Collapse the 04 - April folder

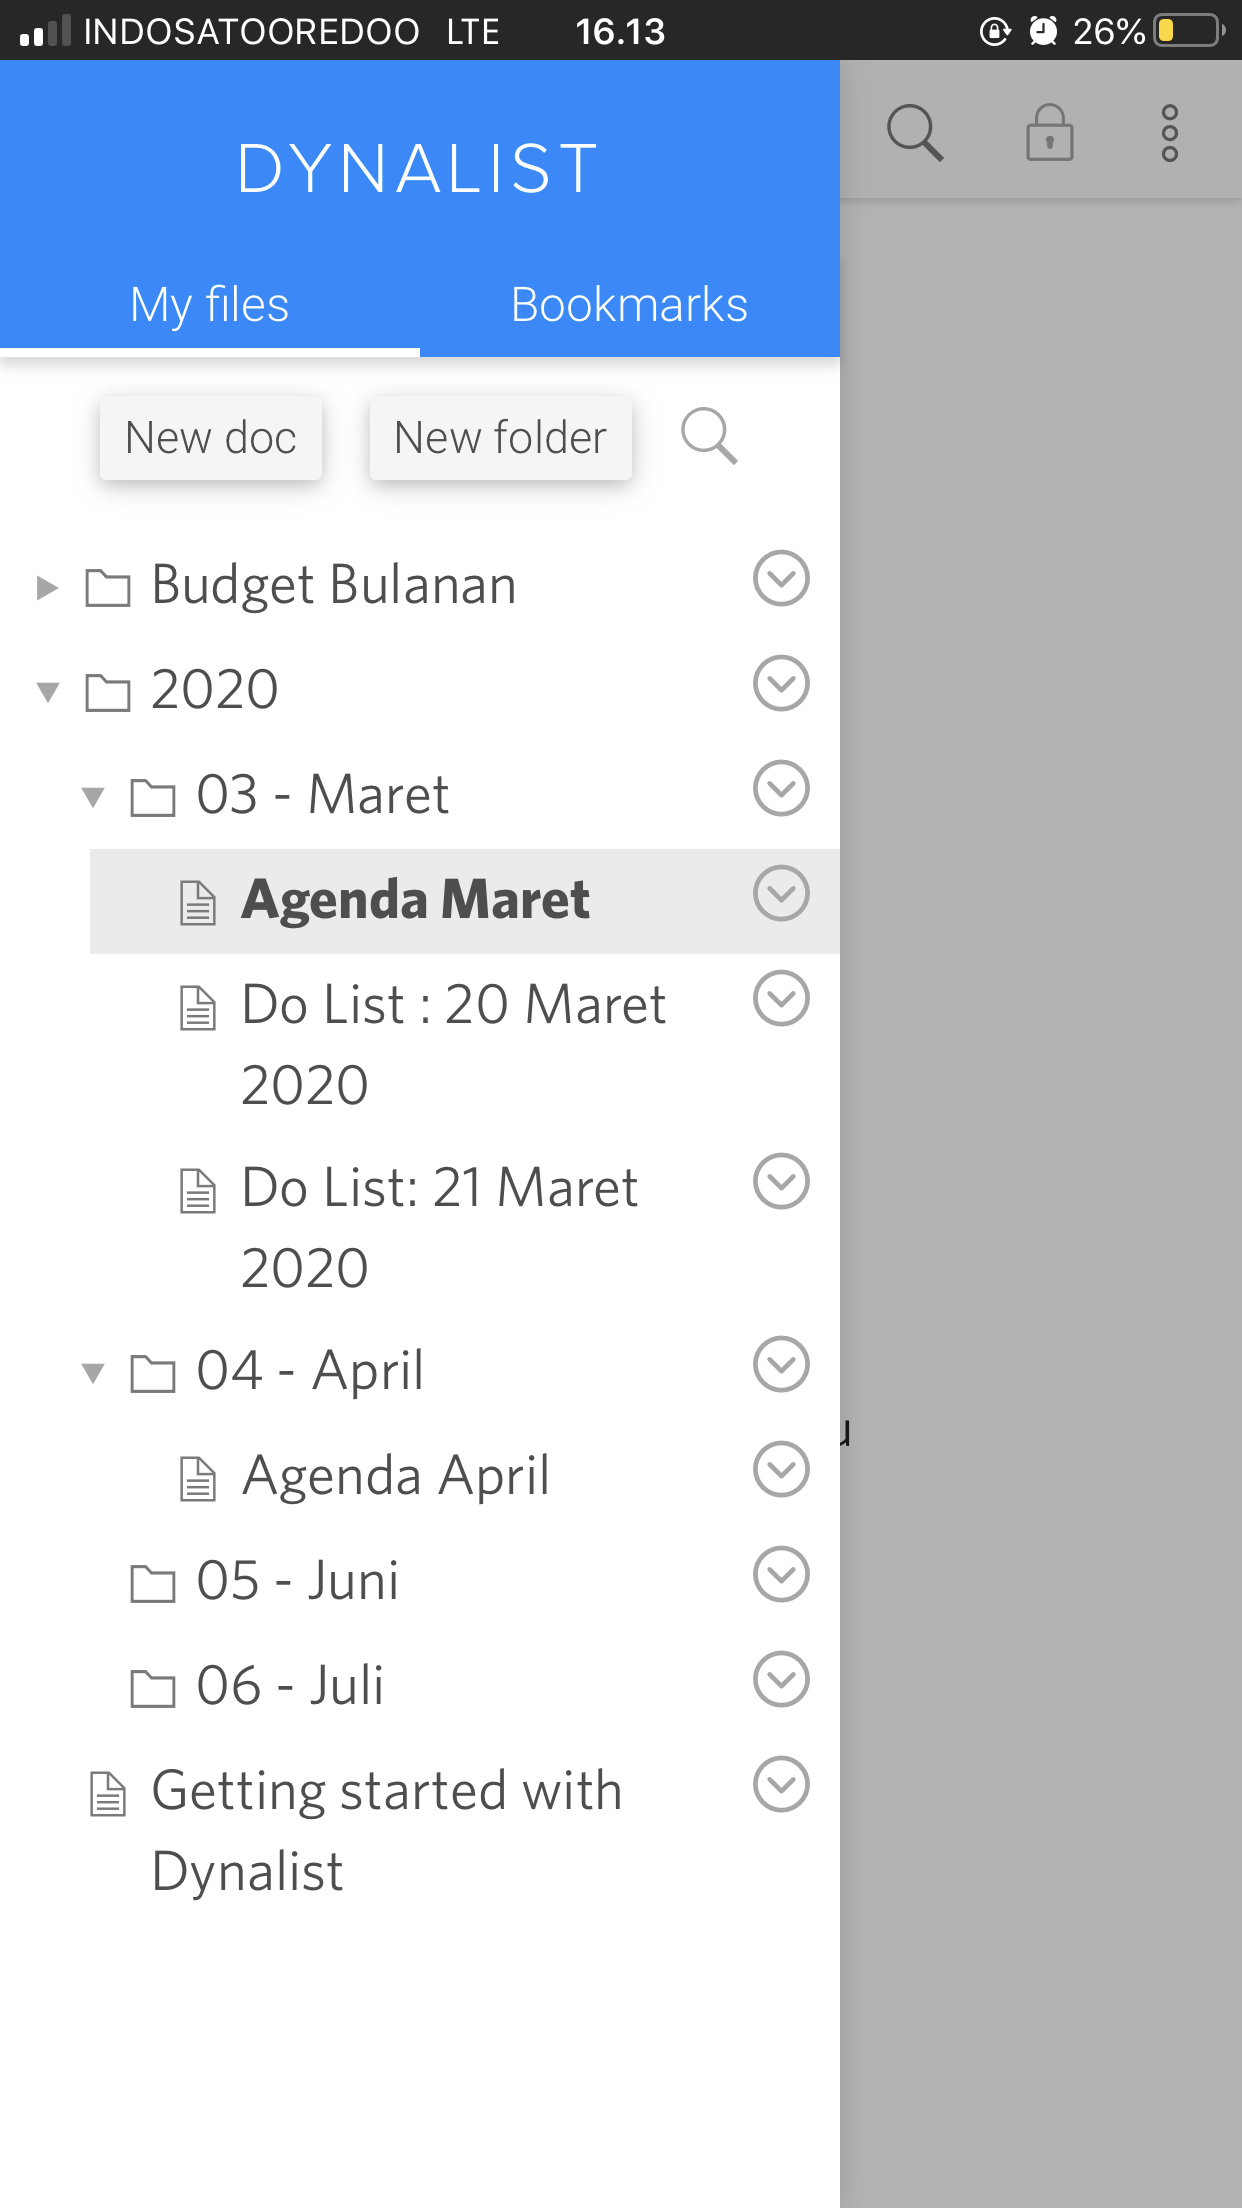pos(93,1372)
